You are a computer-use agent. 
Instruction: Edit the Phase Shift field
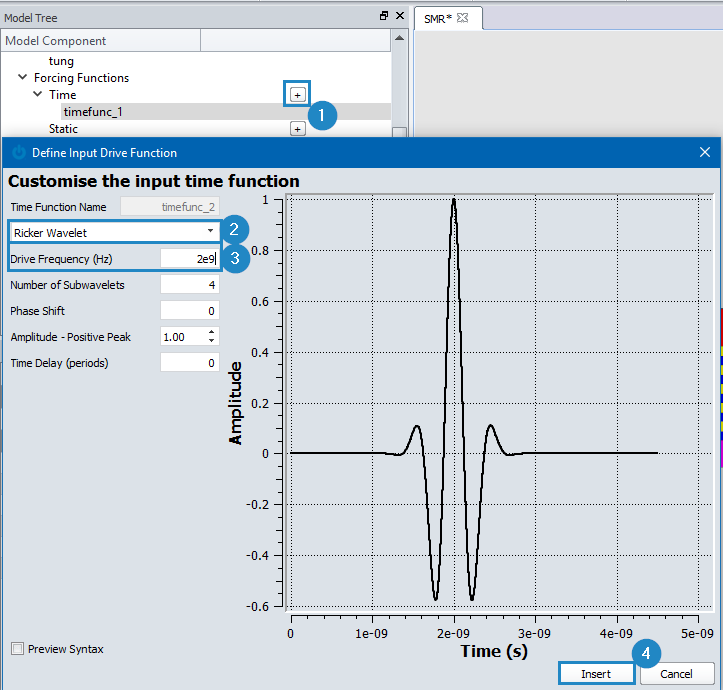coord(190,311)
